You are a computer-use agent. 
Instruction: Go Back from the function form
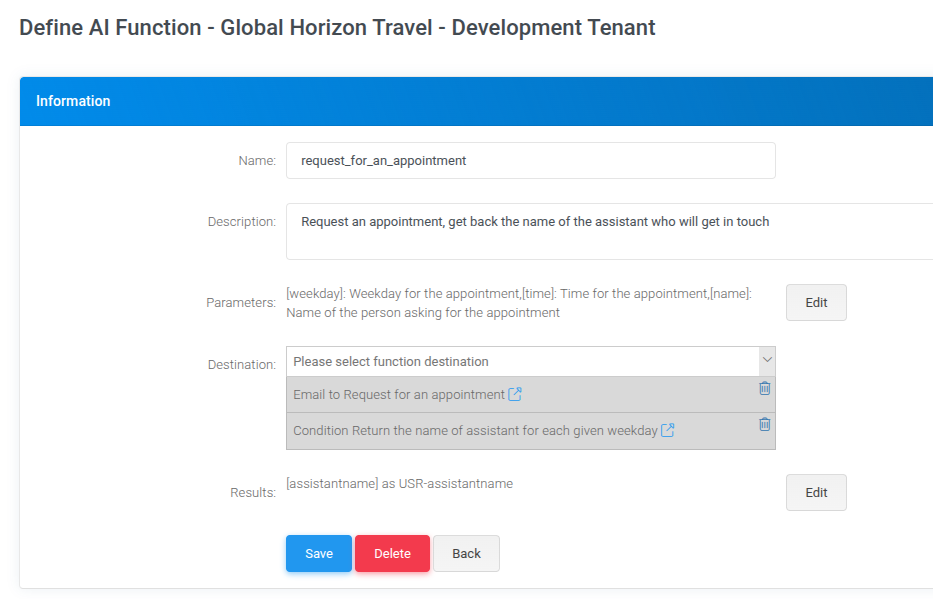(466, 553)
